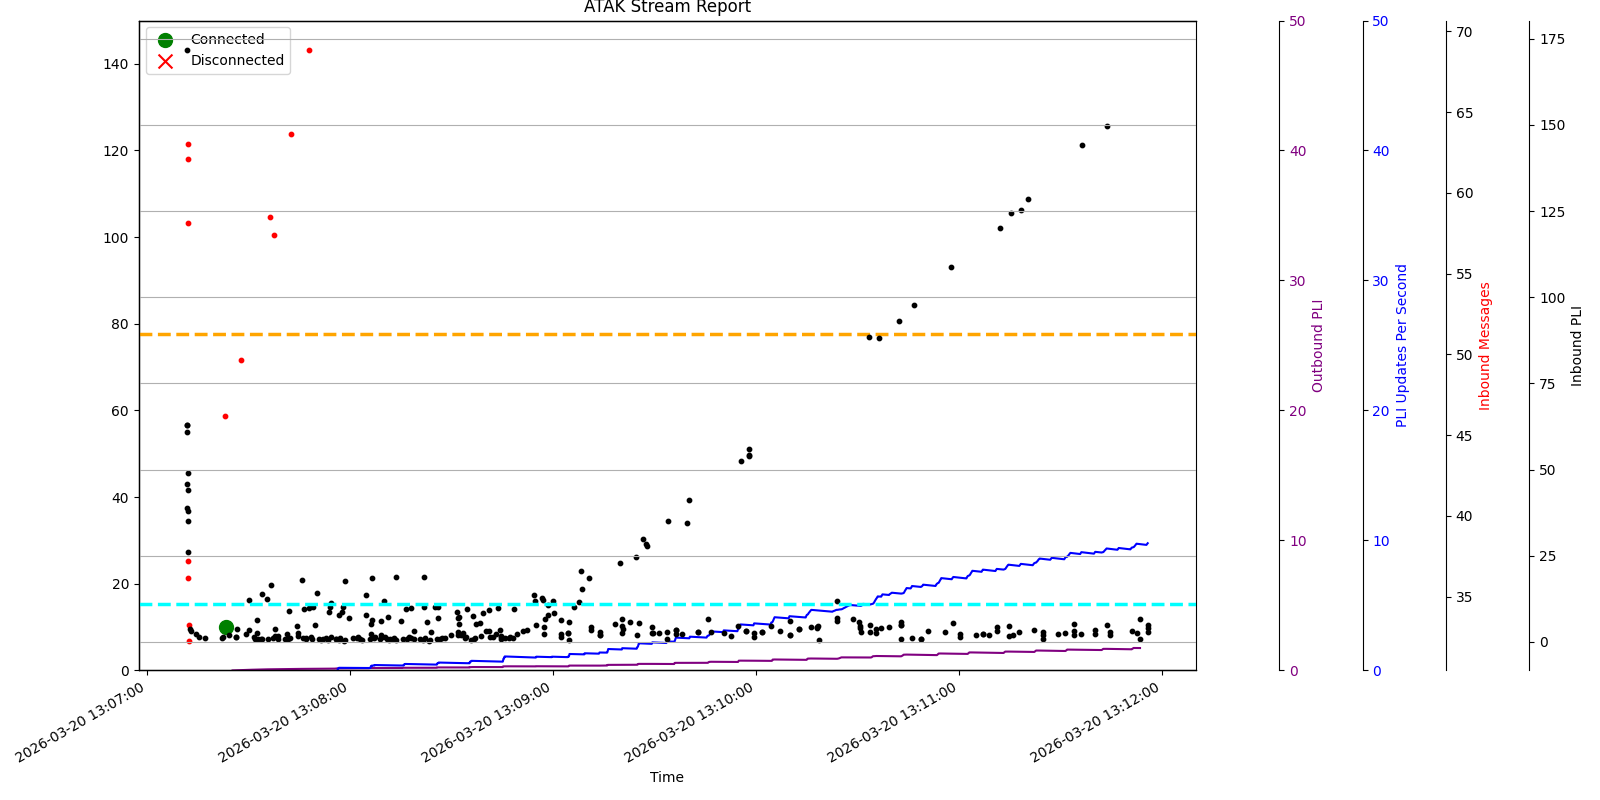Click the 'ATAK Stream Report' chart title

pos(667,8)
